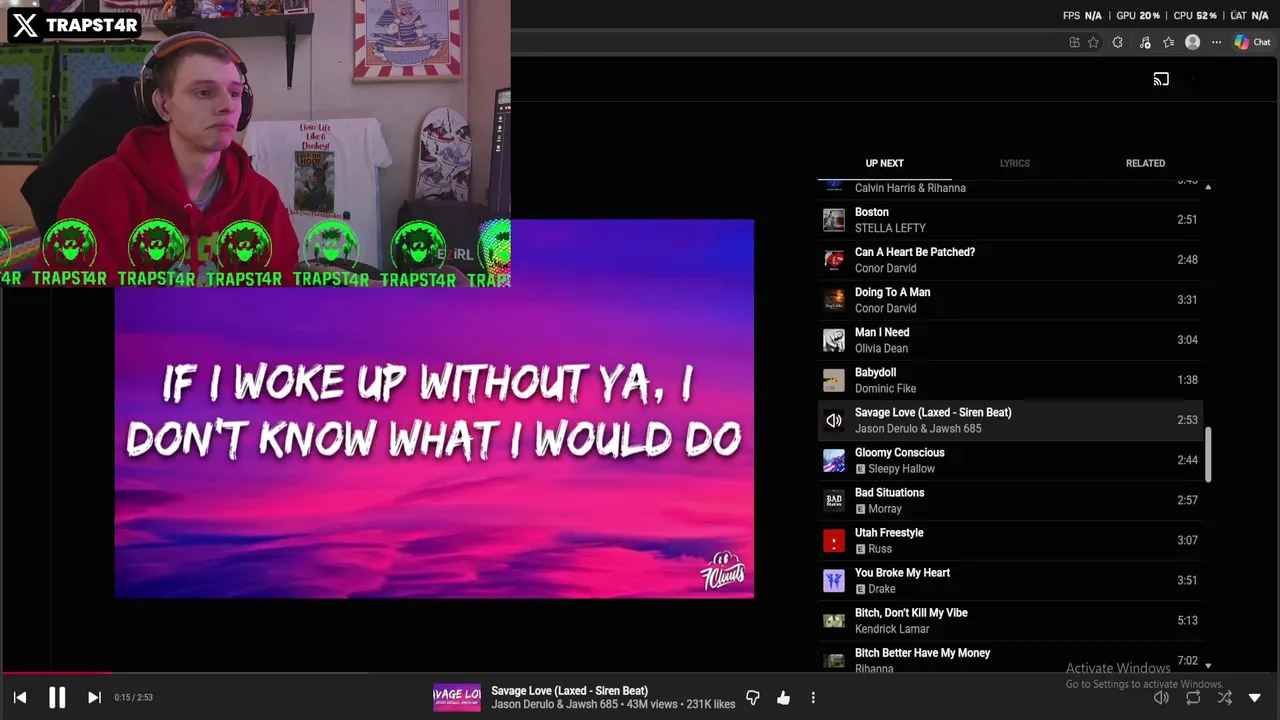Open browser settings and more menu

click(1216, 42)
